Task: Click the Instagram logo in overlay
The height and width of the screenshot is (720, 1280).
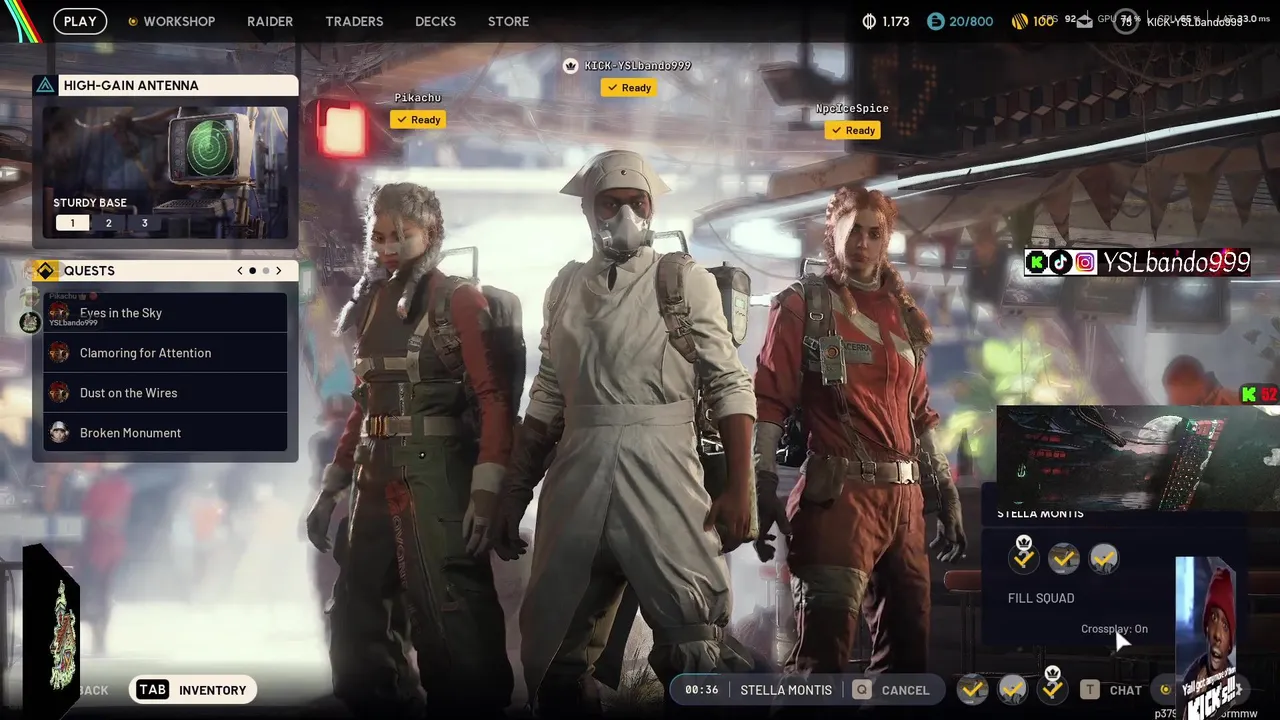Action: point(1084,262)
